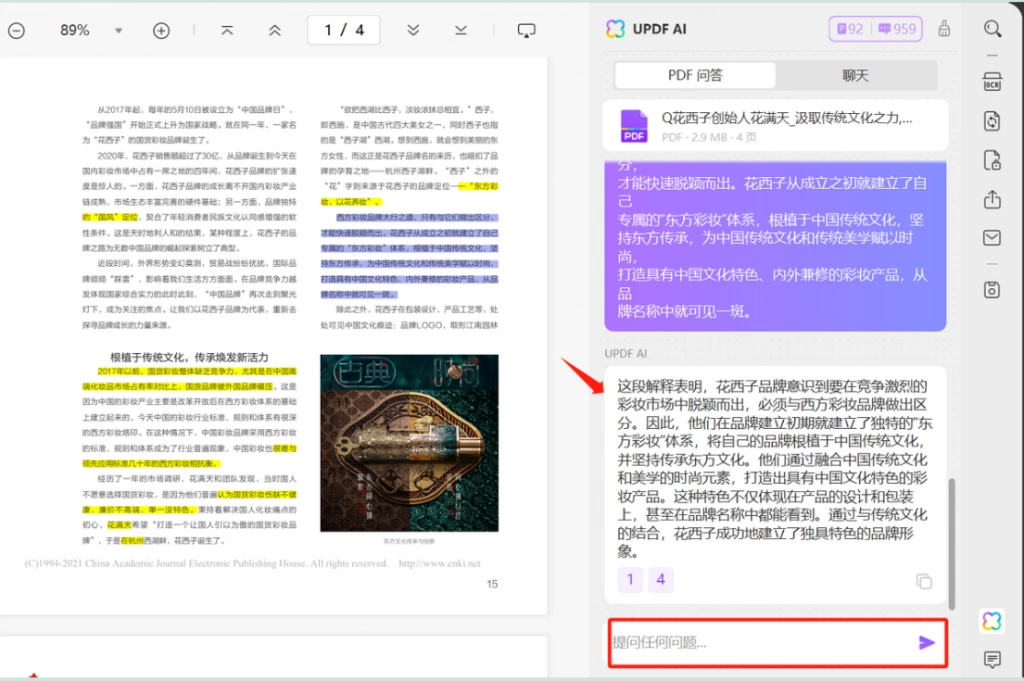The width and height of the screenshot is (1024, 681).
Task: Open the search magnifier icon
Action: (992, 29)
